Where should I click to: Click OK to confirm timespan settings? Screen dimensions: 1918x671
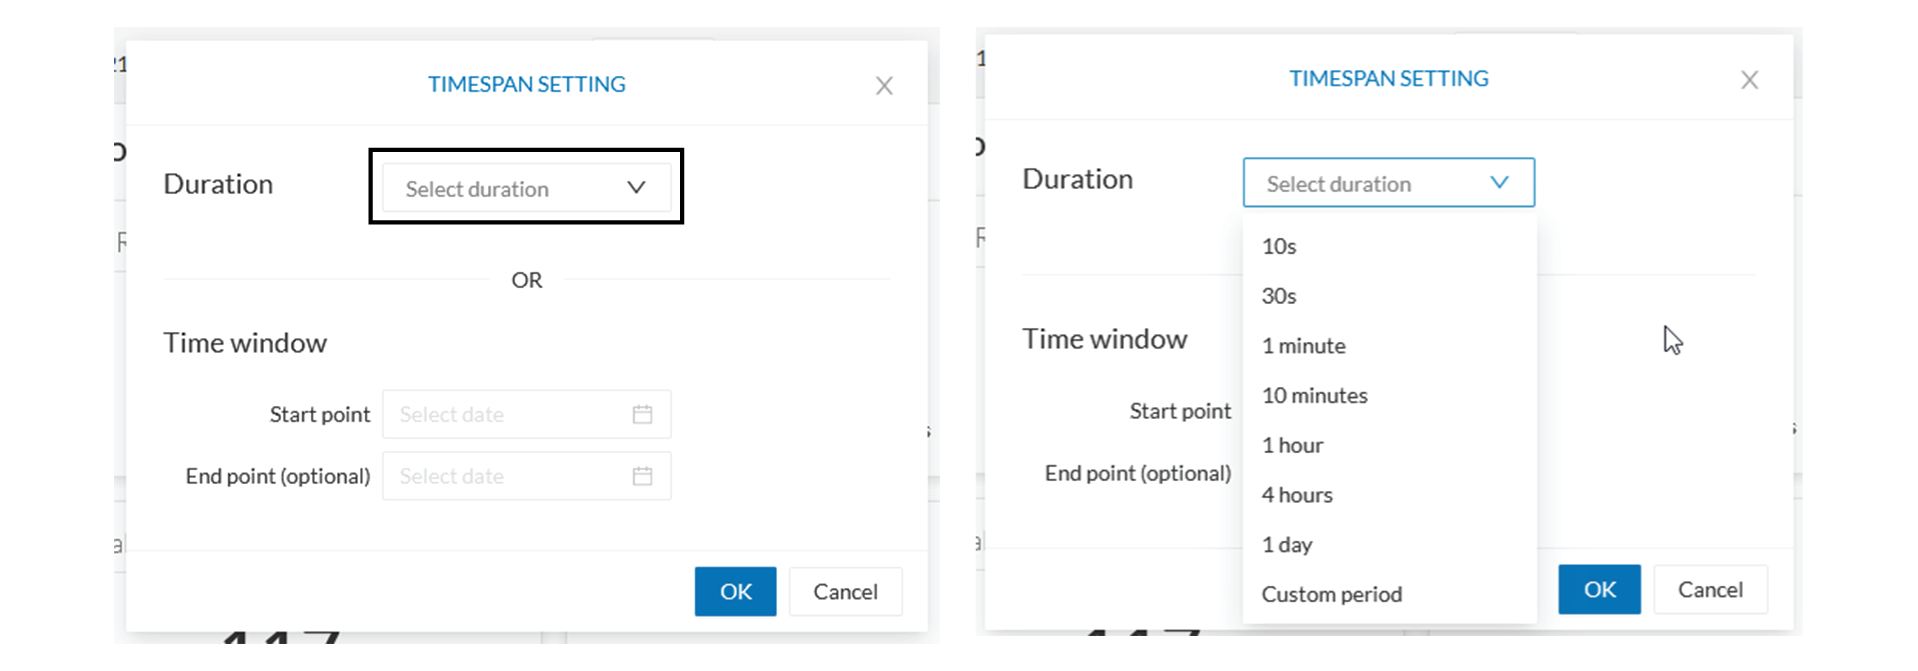tap(735, 591)
